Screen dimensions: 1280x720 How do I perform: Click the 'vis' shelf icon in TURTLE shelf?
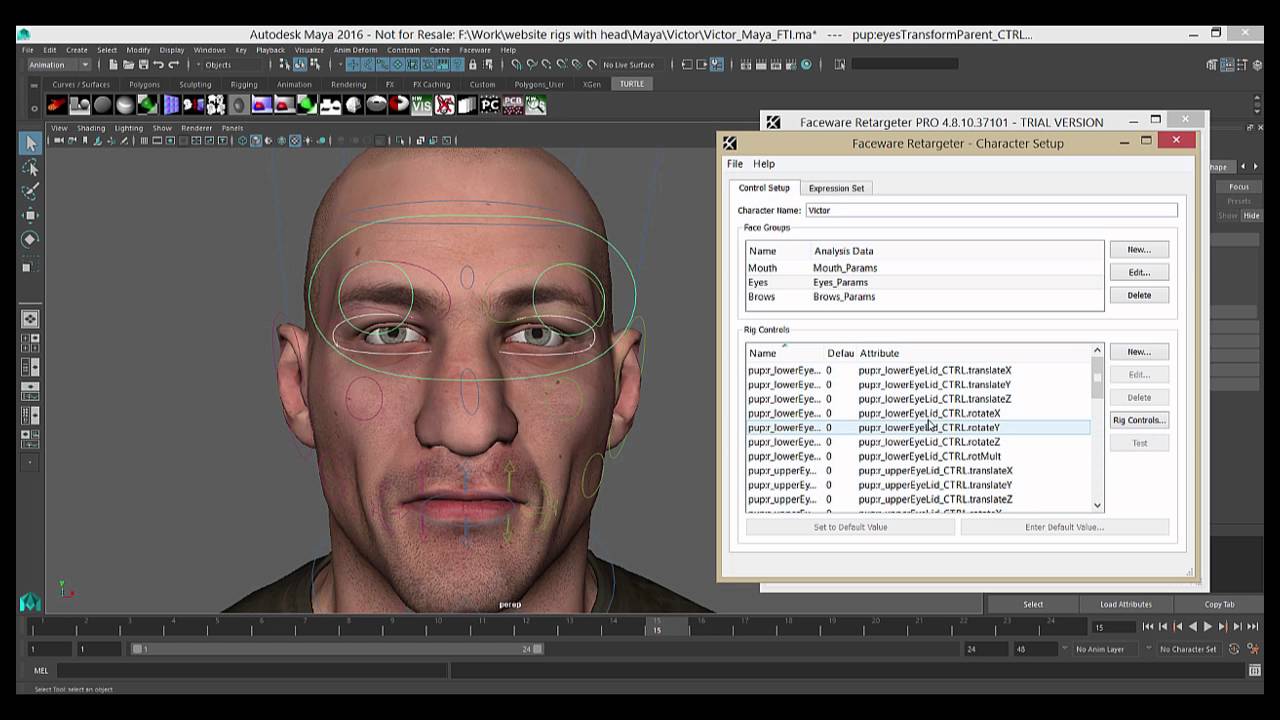pyautogui.click(x=421, y=104)
